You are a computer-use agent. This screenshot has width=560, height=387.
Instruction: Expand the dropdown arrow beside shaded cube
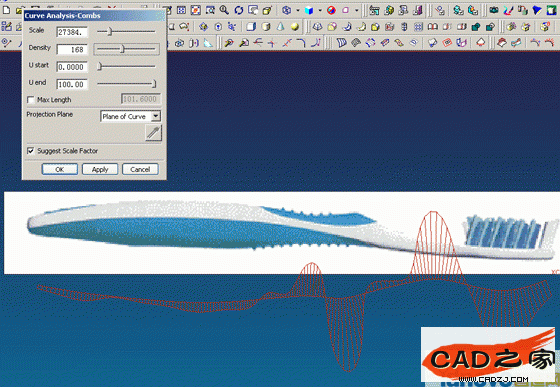(320, 10)
